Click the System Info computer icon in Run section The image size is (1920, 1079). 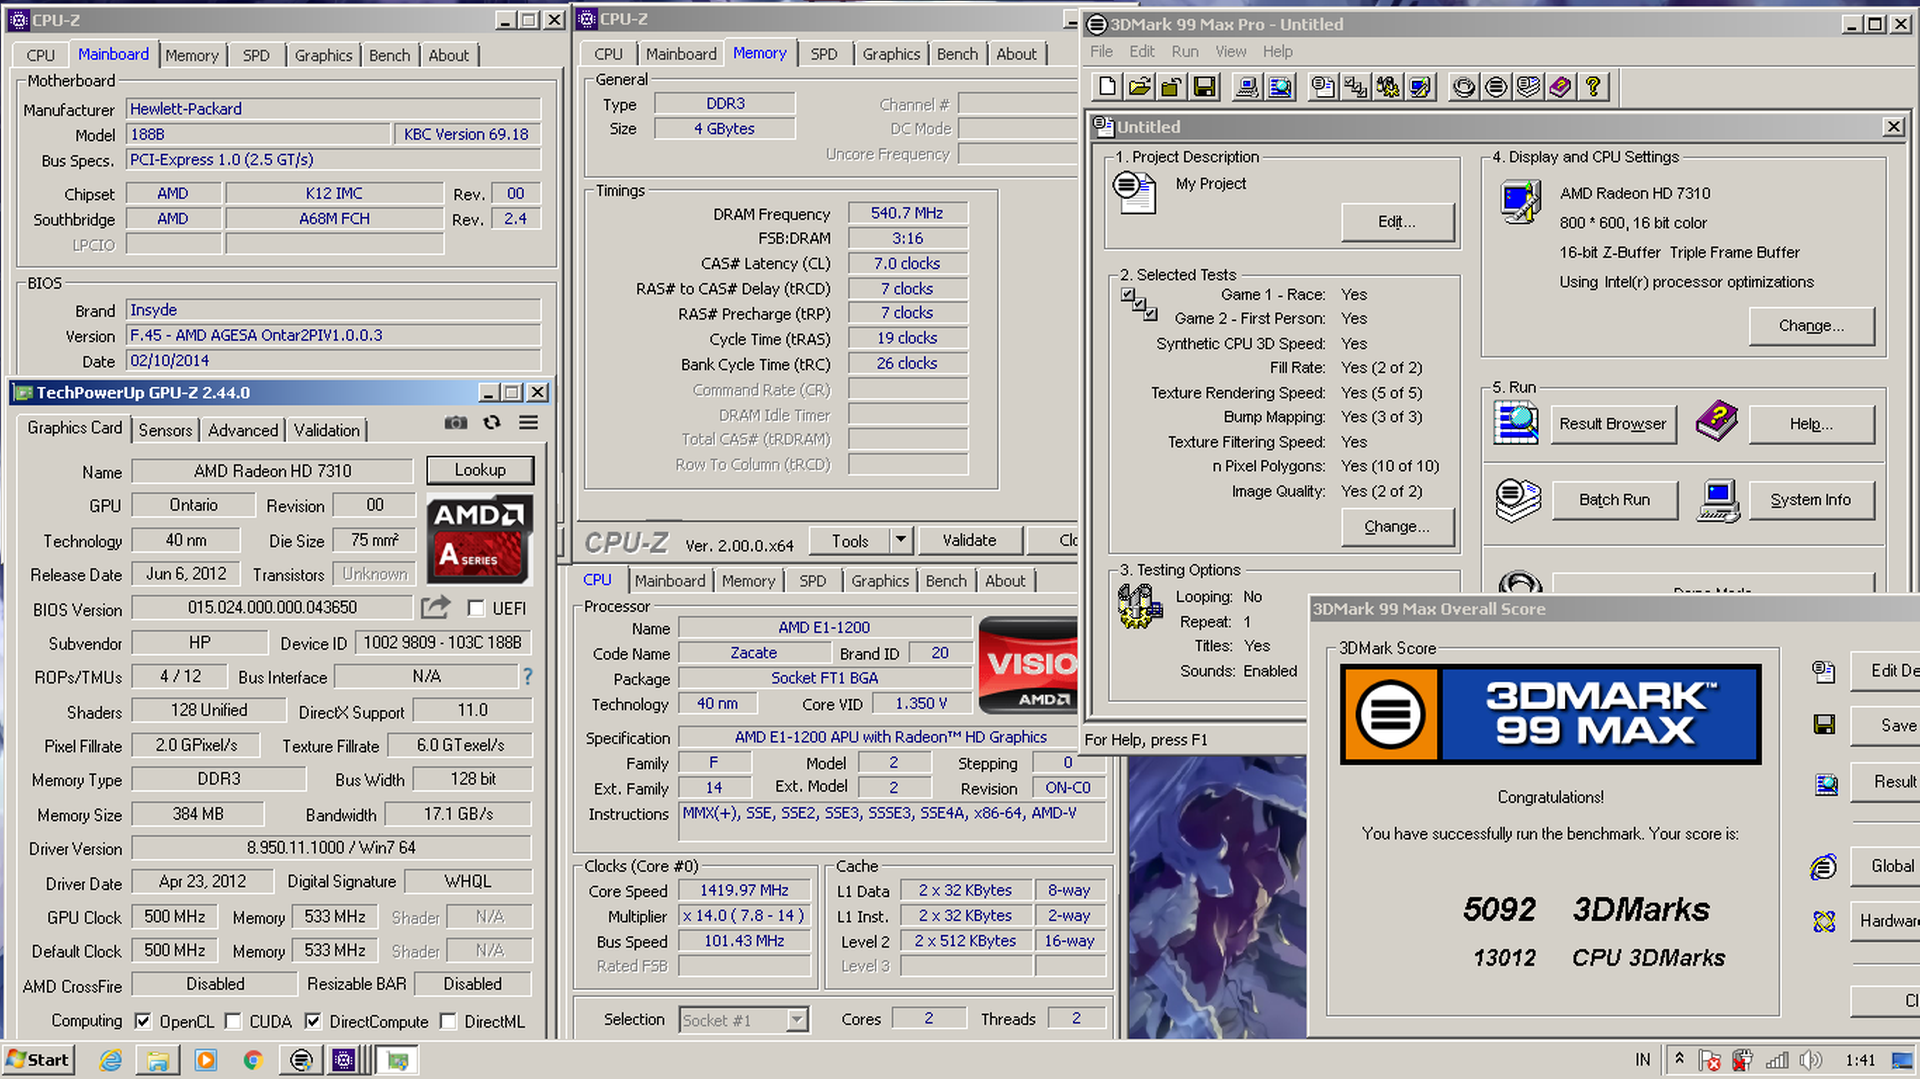click(1718, 500)
